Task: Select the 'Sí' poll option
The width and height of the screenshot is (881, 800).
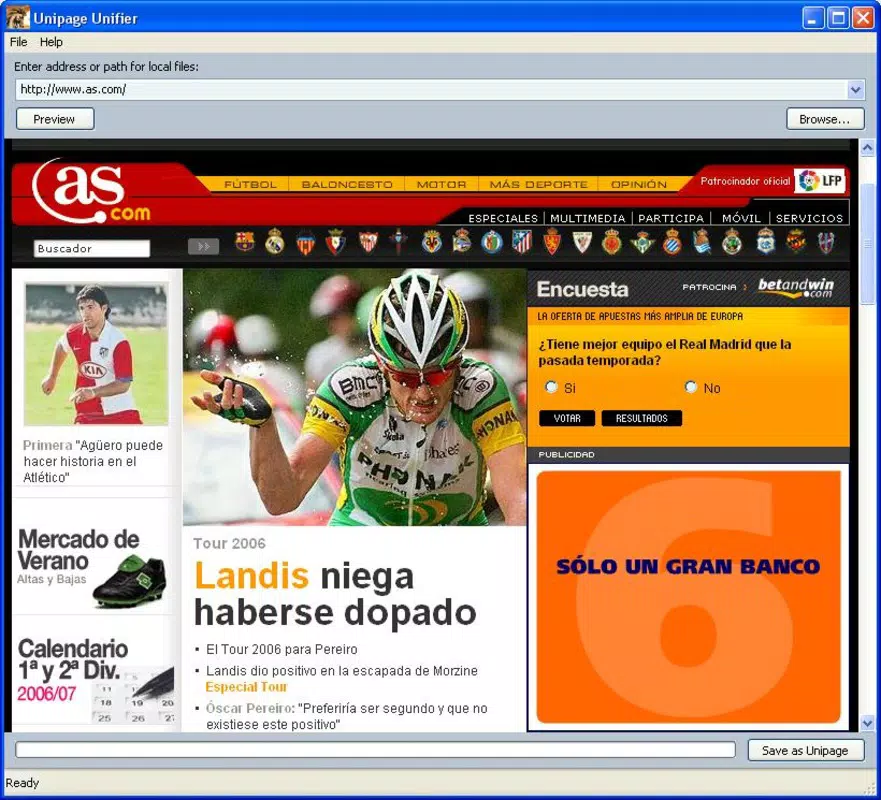Action: tap(551, 387)
